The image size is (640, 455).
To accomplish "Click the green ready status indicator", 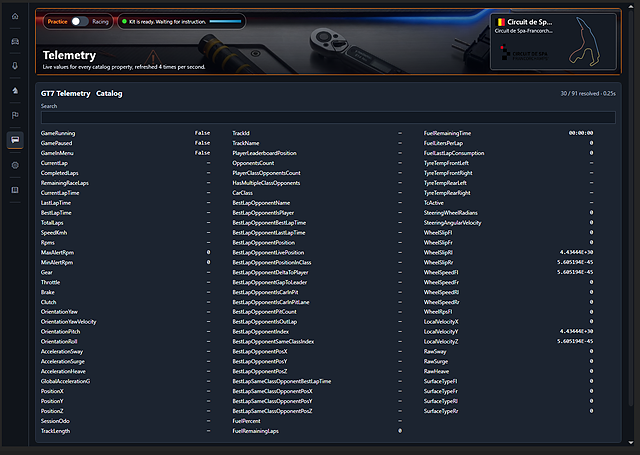I will (x=124, y=22).
